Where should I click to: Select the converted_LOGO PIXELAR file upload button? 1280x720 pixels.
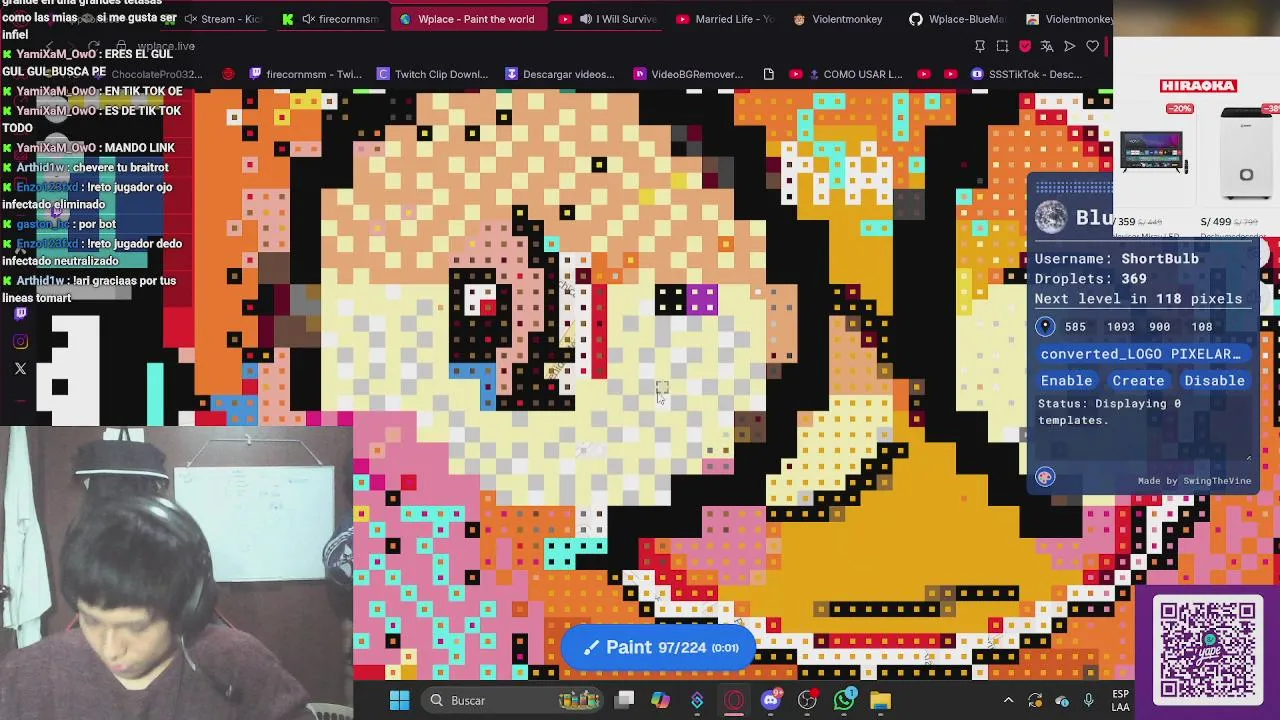coord(1141,354)
